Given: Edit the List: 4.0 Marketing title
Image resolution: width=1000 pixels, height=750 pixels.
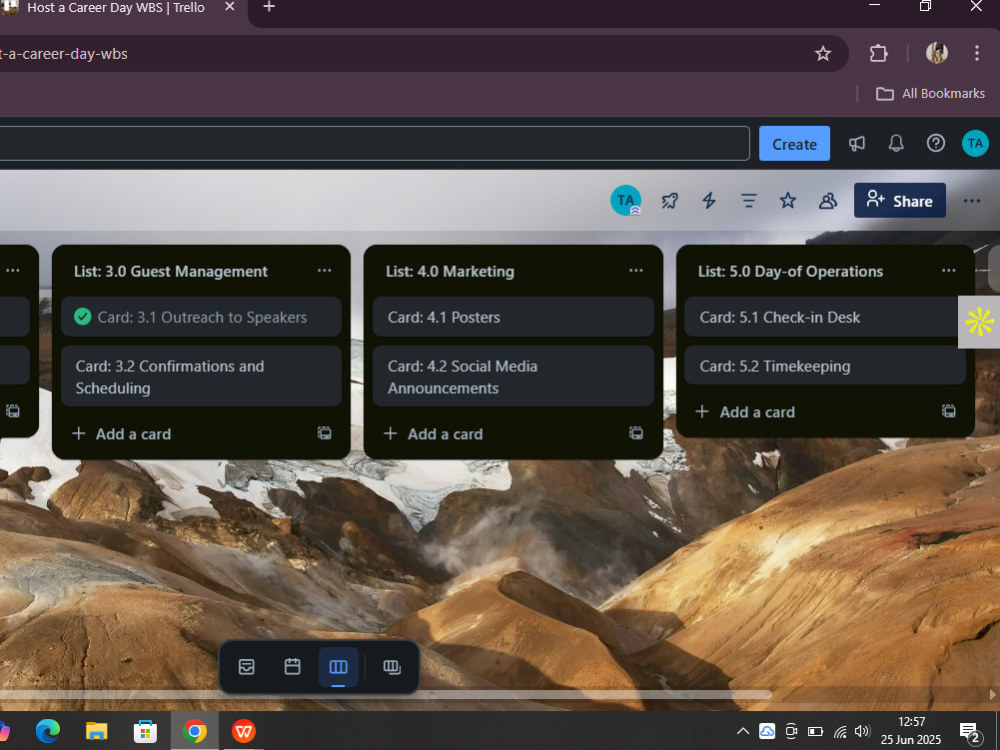Looking at the screenshot, I should click(450, 271).
